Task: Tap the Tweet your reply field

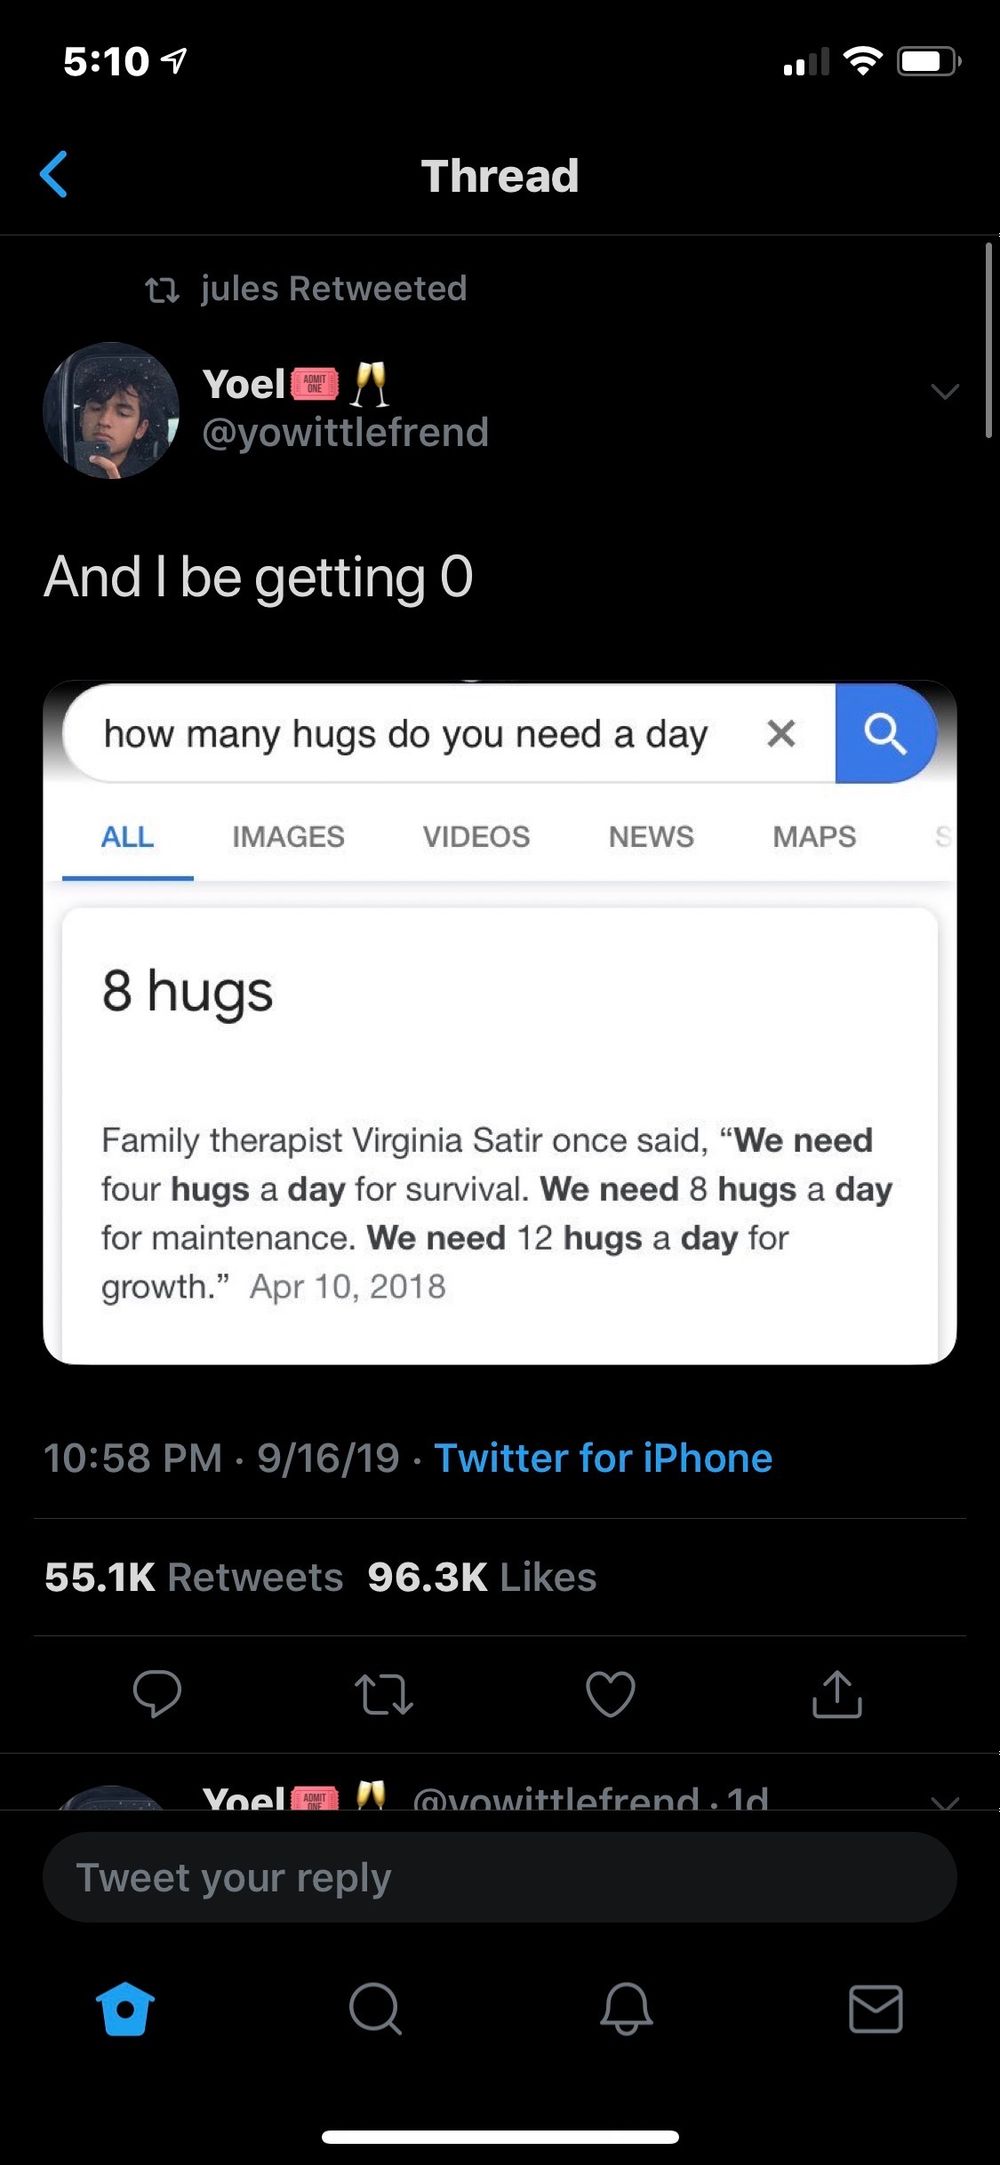Action: coord(500,1877)
